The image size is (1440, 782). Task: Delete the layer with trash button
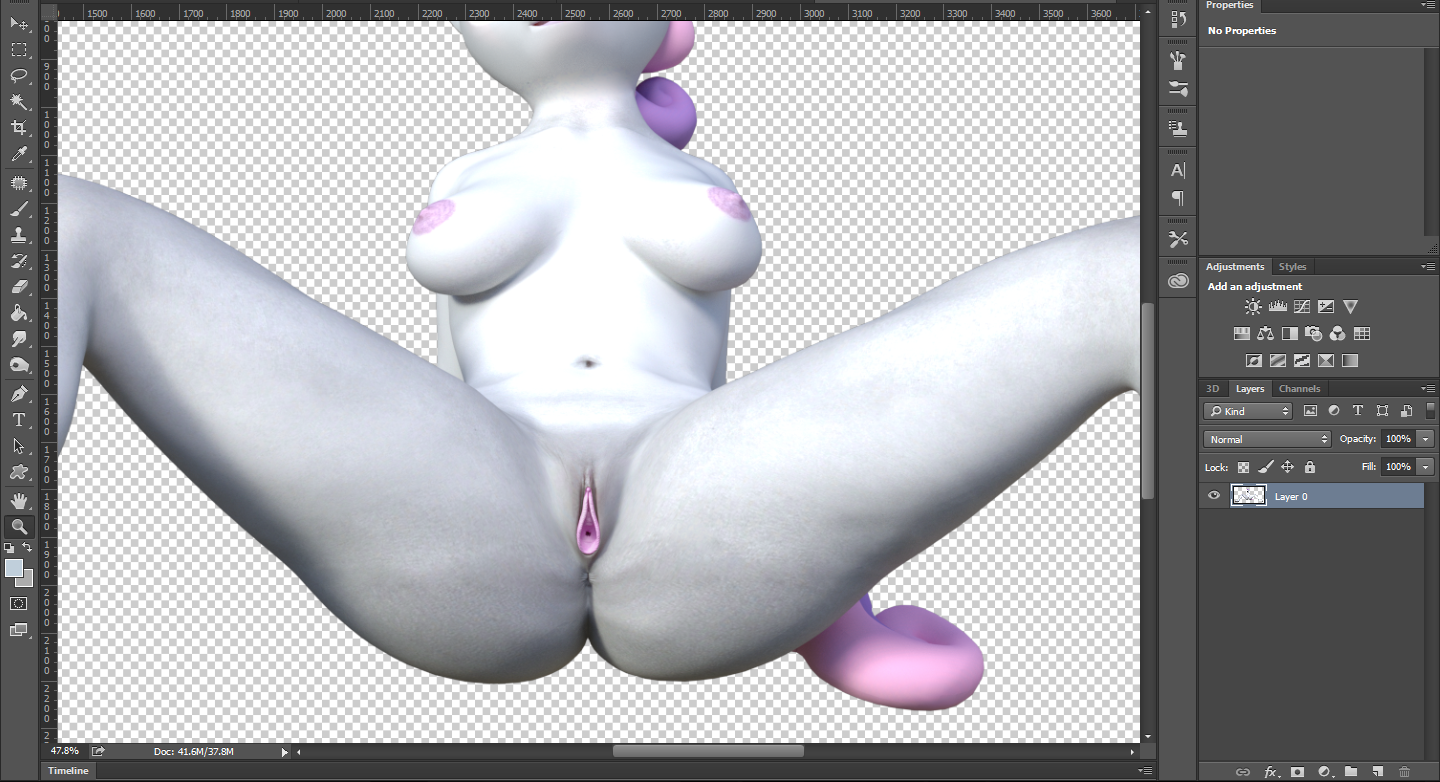[x=1404, y=772]
